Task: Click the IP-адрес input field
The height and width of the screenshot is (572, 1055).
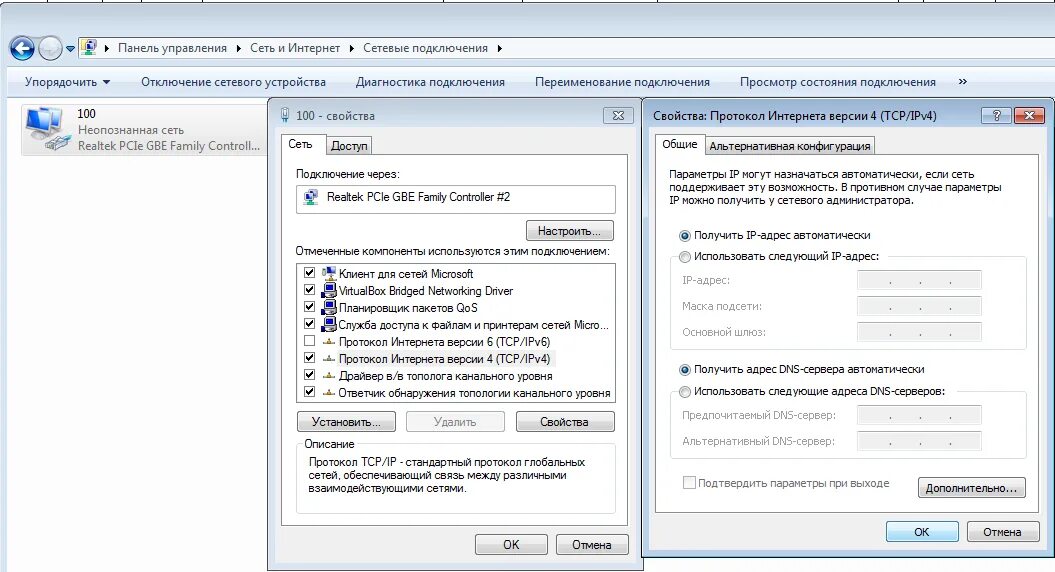Action: pyautogui.click(x=919, y=280)
